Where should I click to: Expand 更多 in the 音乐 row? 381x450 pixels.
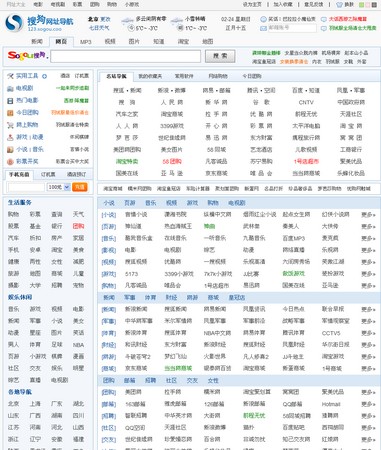click(x=368, y=239)
